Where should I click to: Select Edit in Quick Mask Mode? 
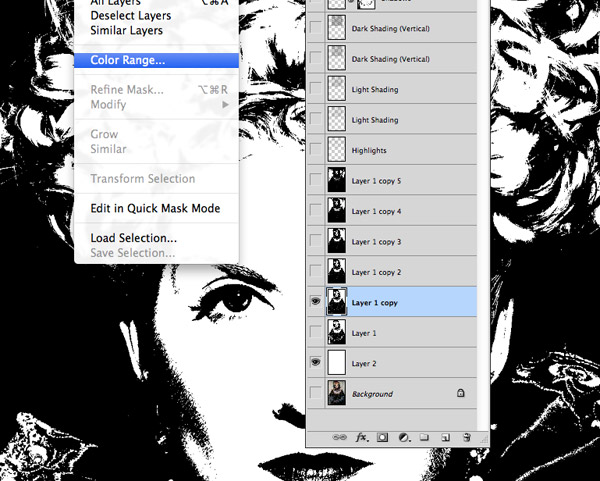click(155, 208)
